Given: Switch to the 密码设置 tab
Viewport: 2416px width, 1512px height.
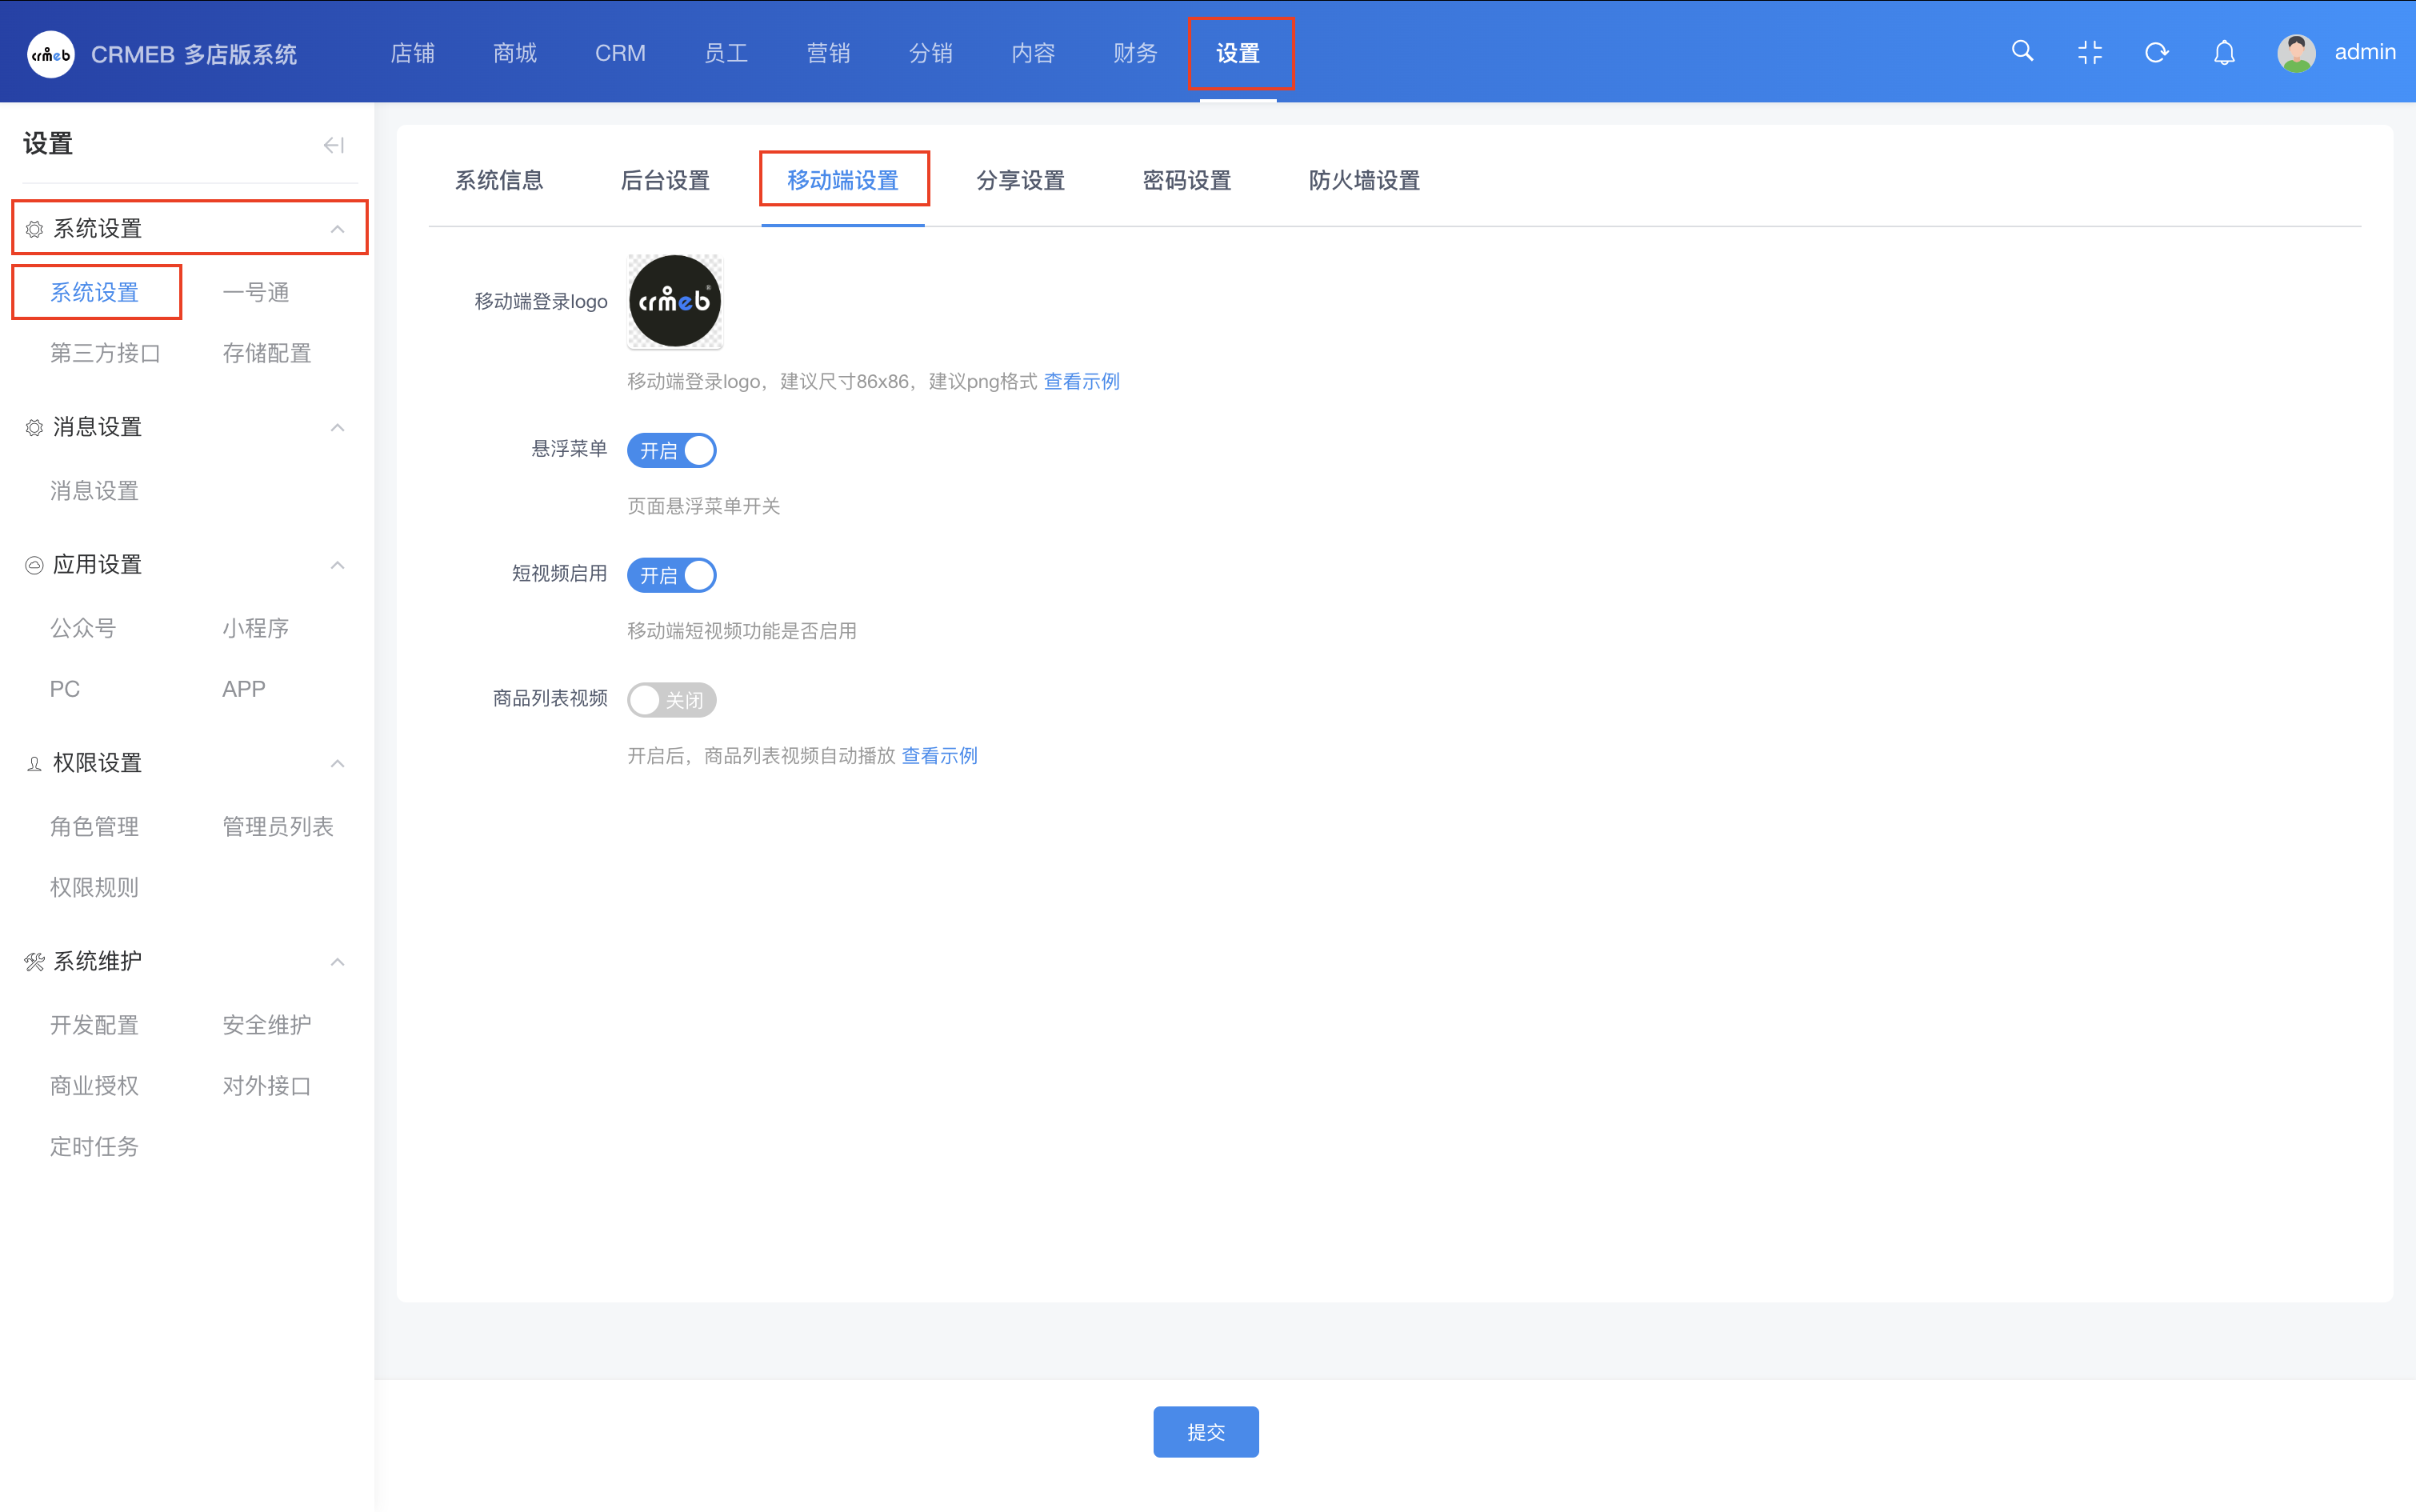Looking at the screenshot, I should (1187, 180).
